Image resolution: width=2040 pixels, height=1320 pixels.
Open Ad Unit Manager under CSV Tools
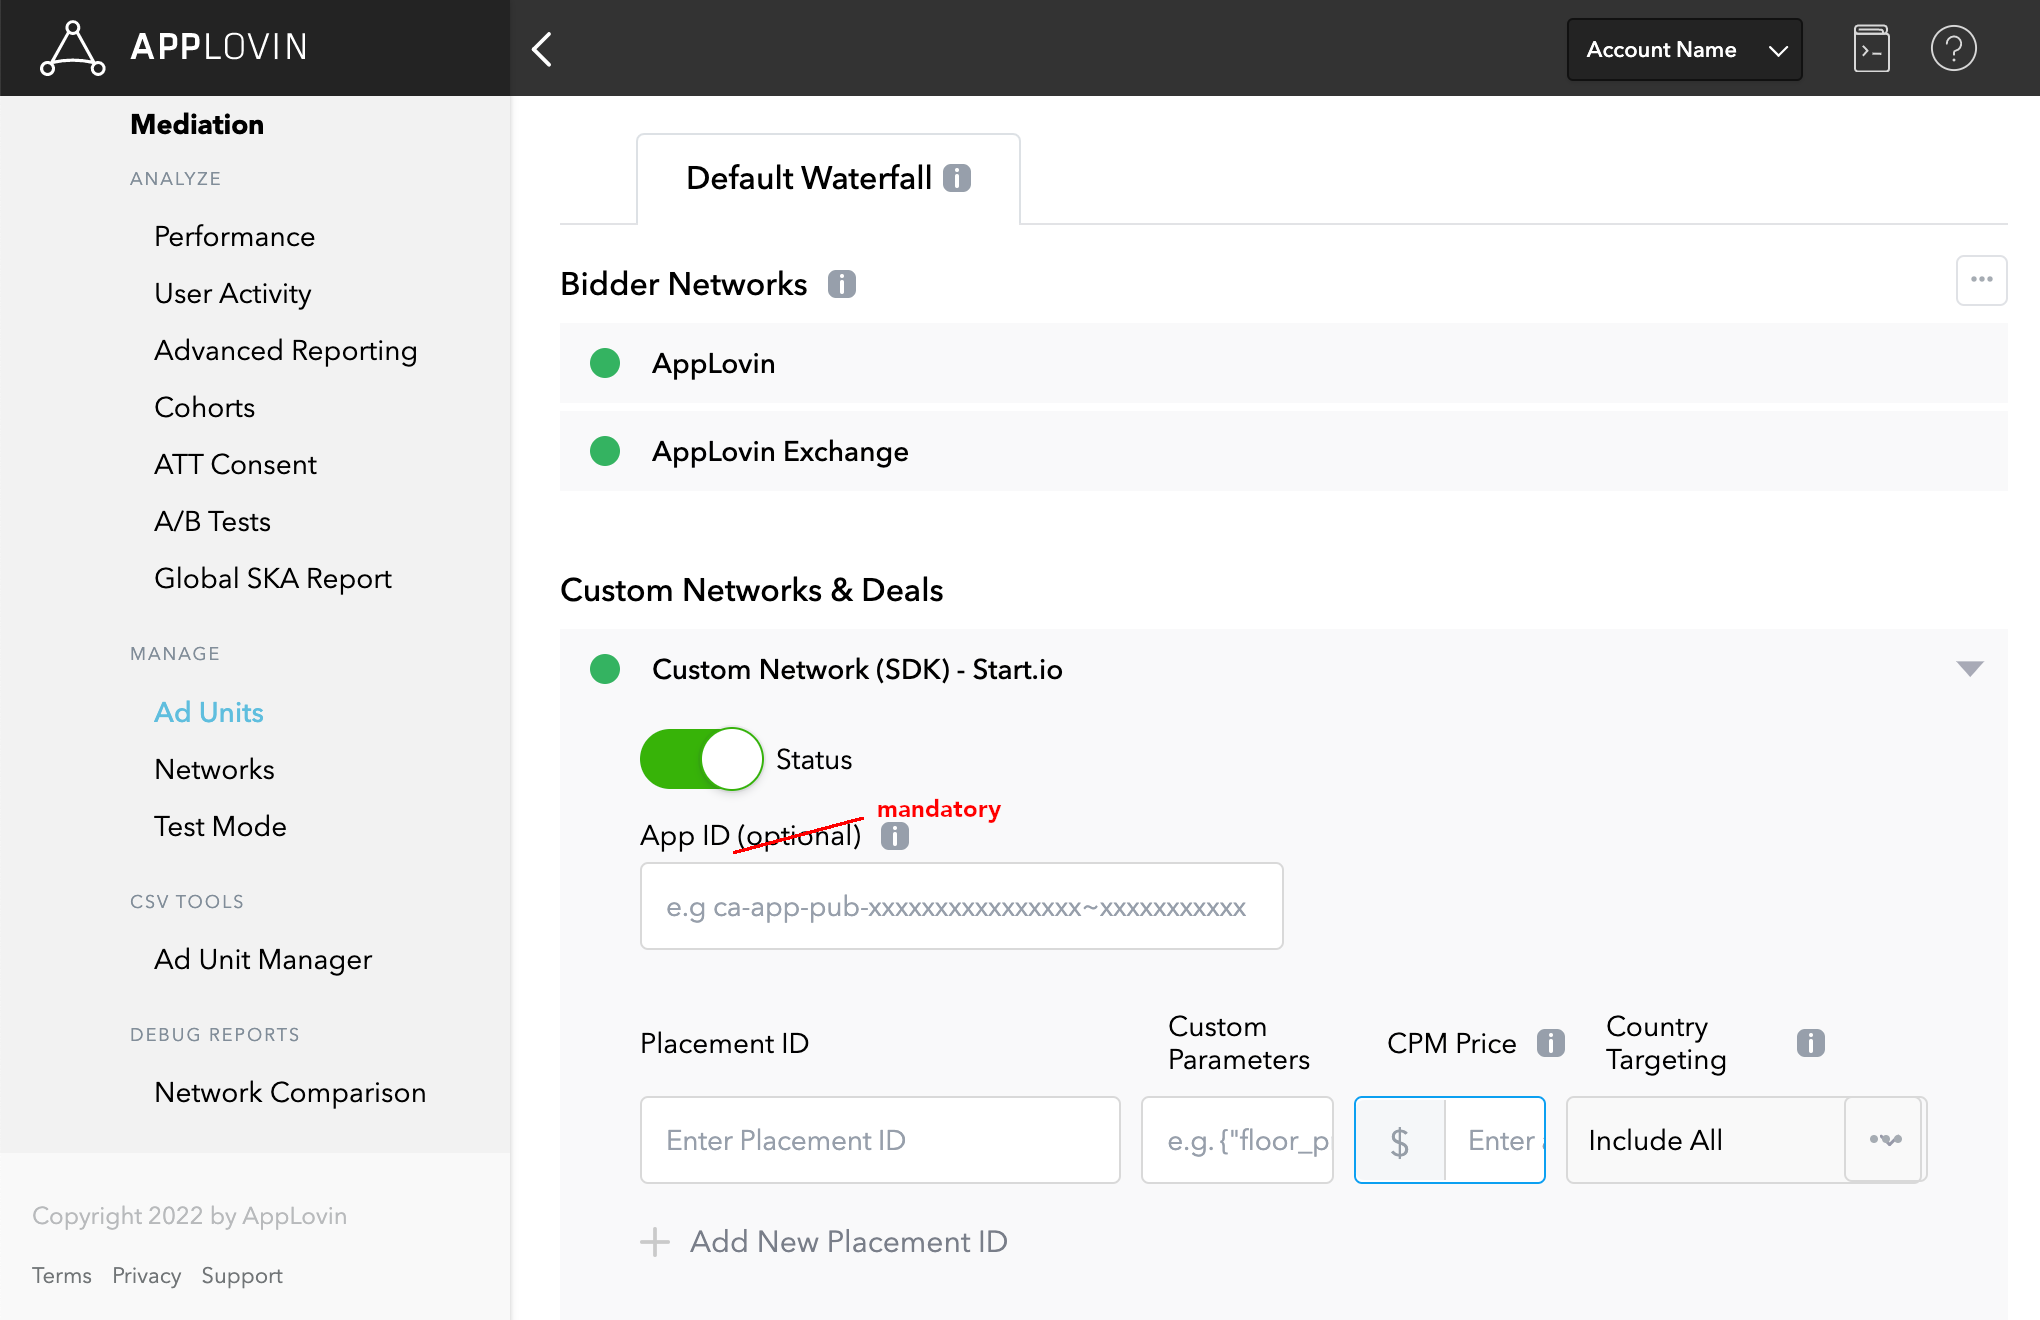pos(263,960)
